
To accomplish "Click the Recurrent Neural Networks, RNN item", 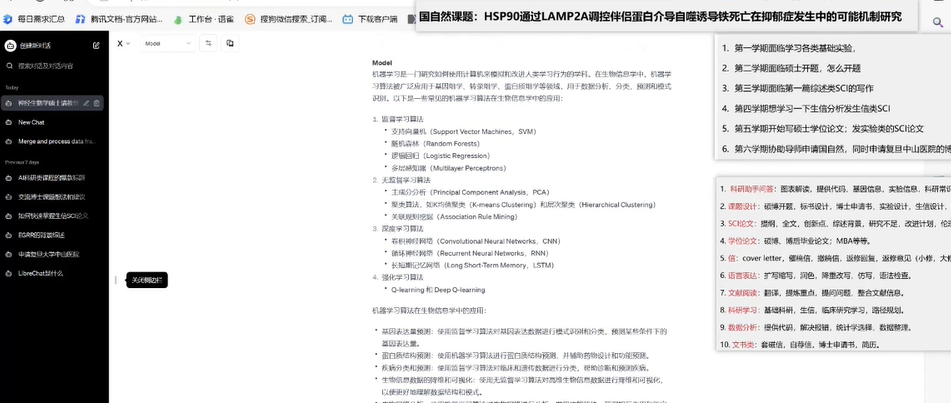I will pyautogui.click(x=470, y=253).
